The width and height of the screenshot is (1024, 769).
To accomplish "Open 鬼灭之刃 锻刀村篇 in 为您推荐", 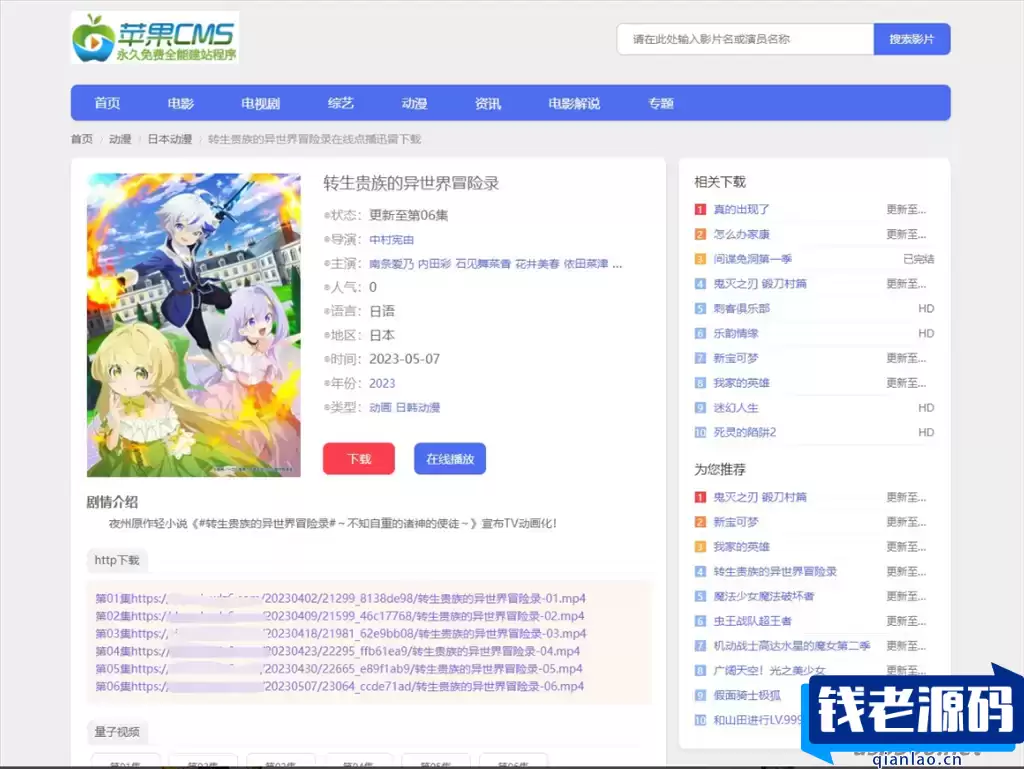I will [x=760, y=497].
